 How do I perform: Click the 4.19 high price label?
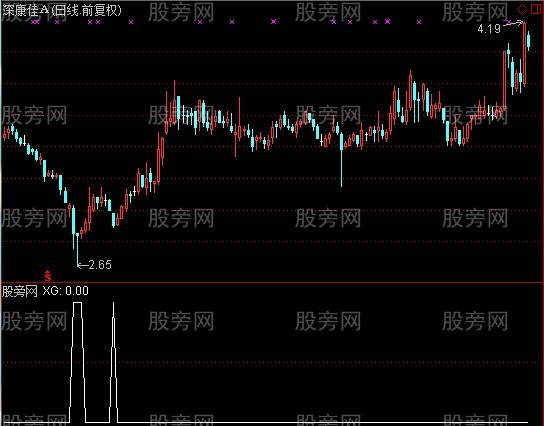coord(489,28)
